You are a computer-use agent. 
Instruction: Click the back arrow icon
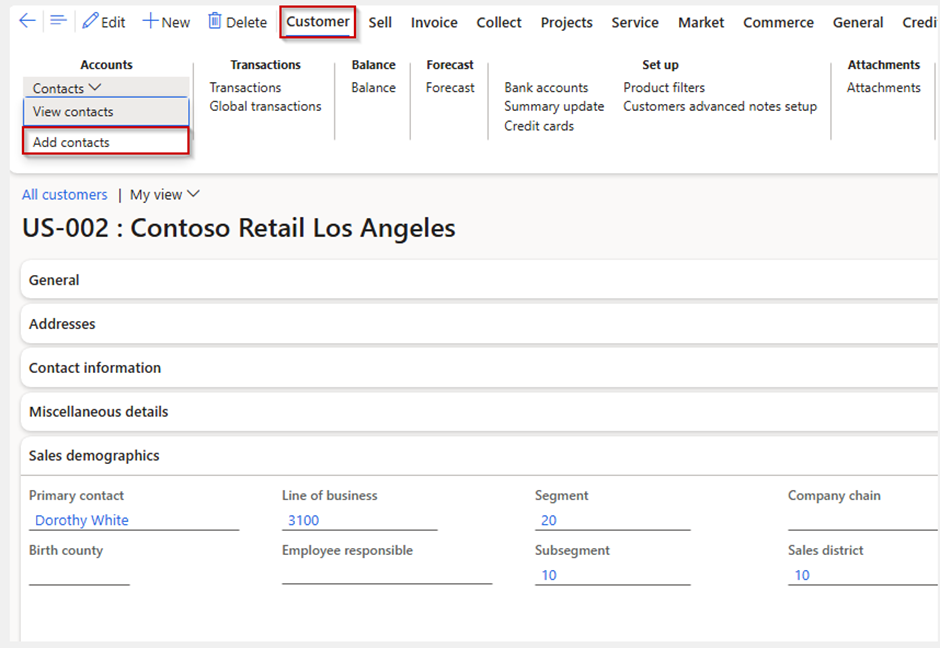tap(28, 22)
